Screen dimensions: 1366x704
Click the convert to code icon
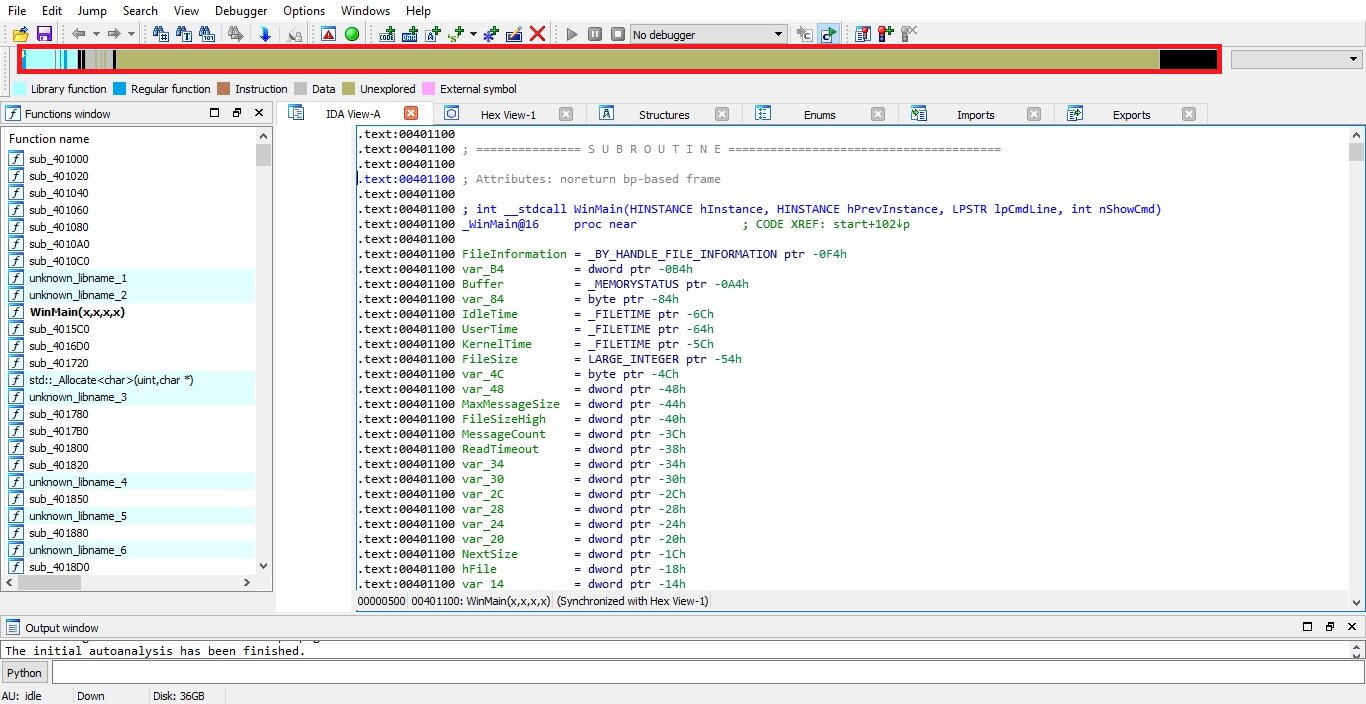pos(387,34)
